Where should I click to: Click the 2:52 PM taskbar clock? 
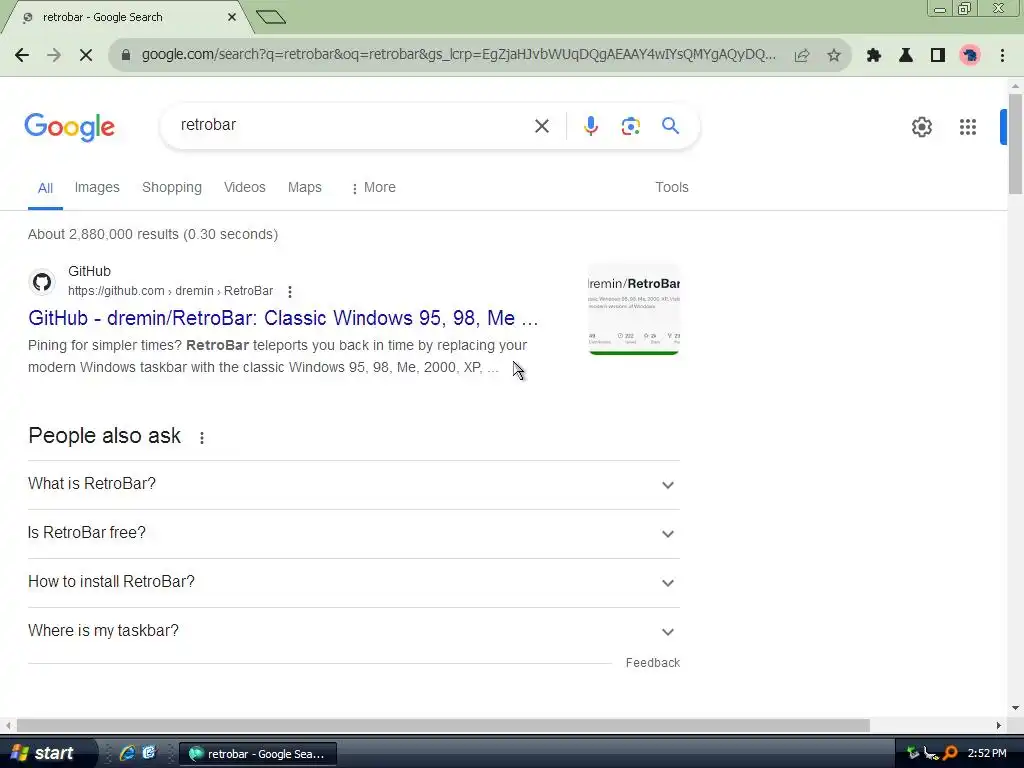(x=986, y=754)
